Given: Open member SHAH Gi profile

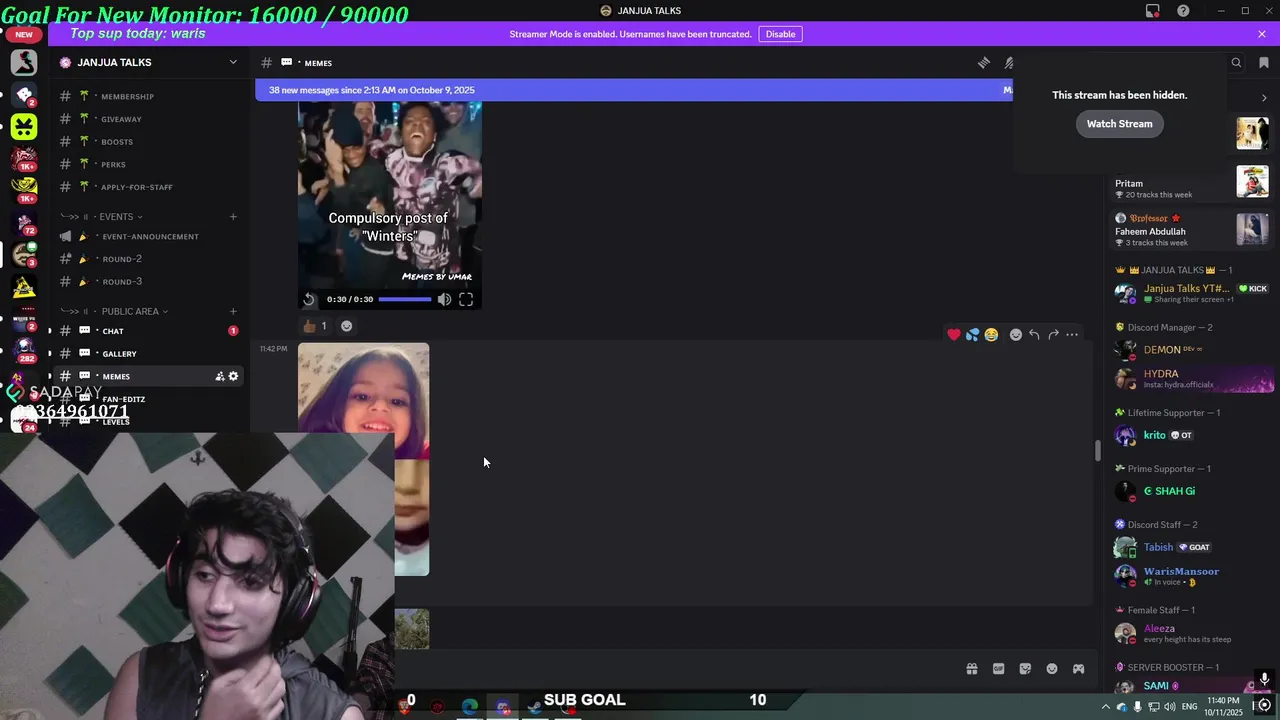Looking at the screenshot, I should 1191,491.
